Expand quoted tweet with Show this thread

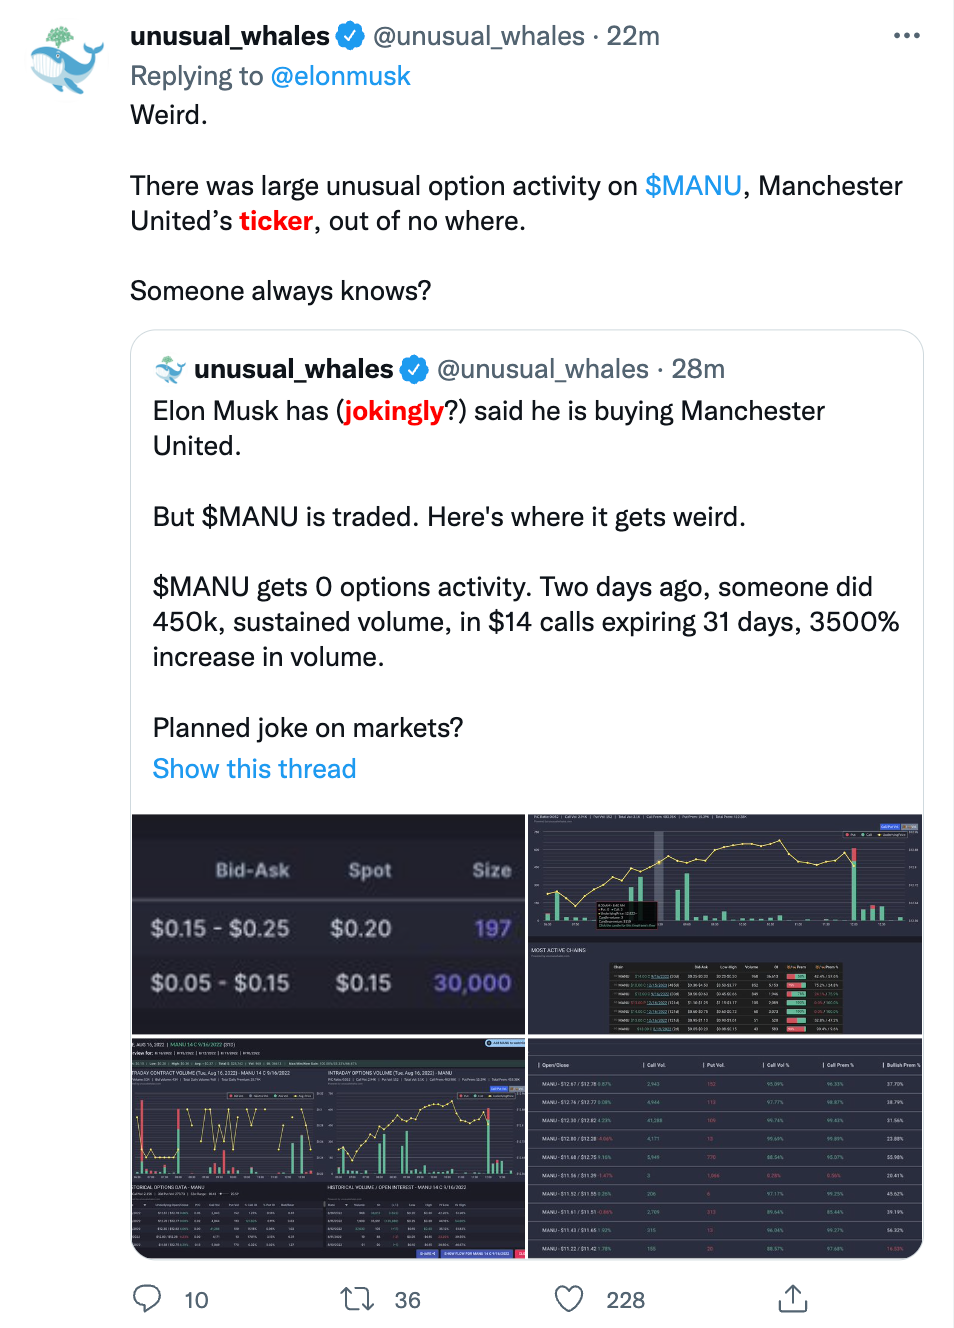(x=254, y=769)
